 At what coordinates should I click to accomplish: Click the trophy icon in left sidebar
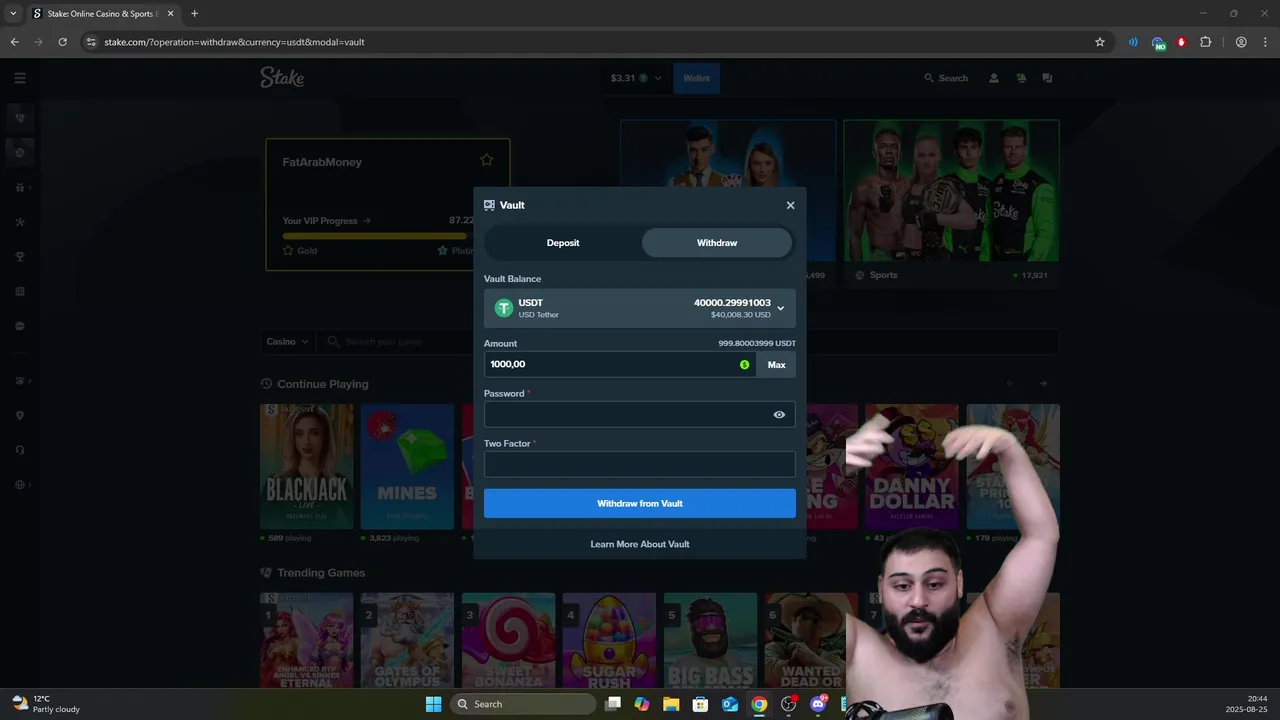coord(20,256)
